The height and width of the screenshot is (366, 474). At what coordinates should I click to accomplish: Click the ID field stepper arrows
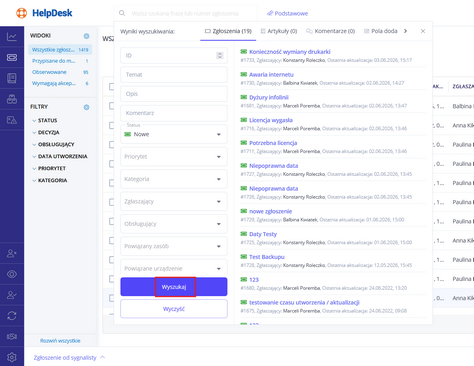(220, 55)
